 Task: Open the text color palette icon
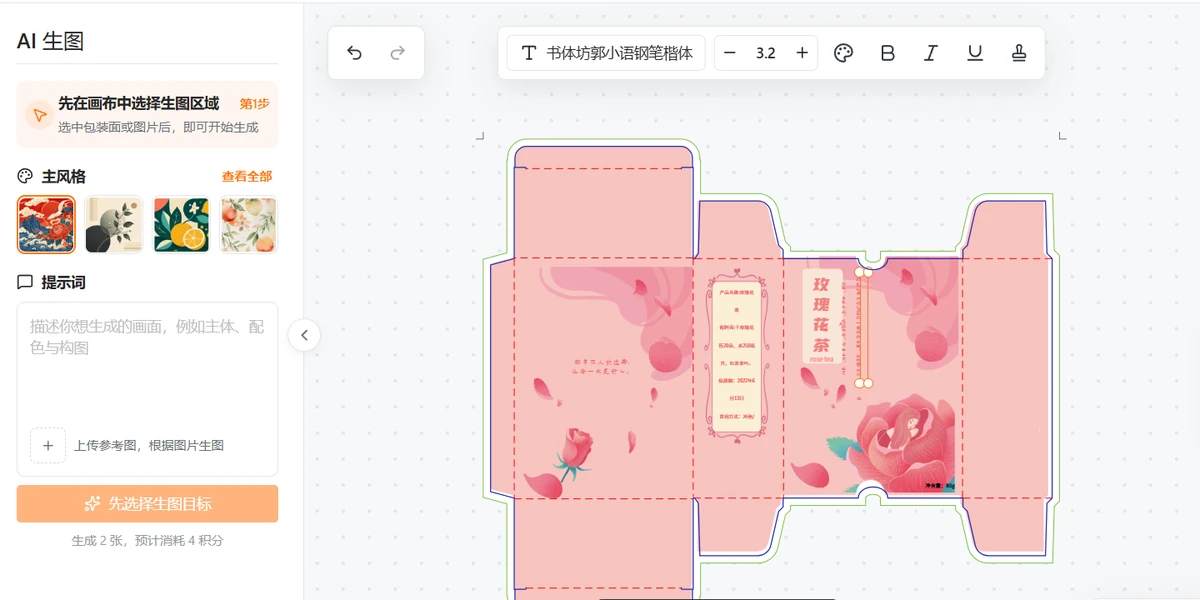coord(844,53)
